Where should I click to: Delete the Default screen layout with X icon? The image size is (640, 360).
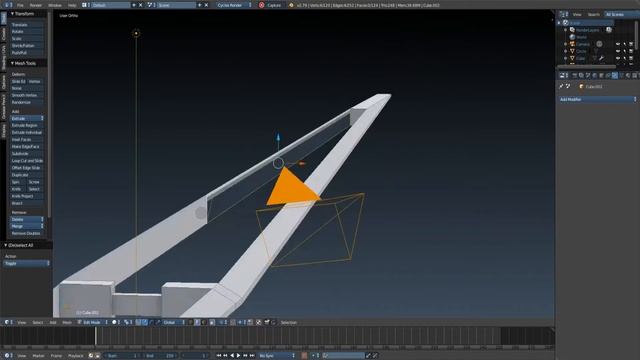(x=141, y=5)
